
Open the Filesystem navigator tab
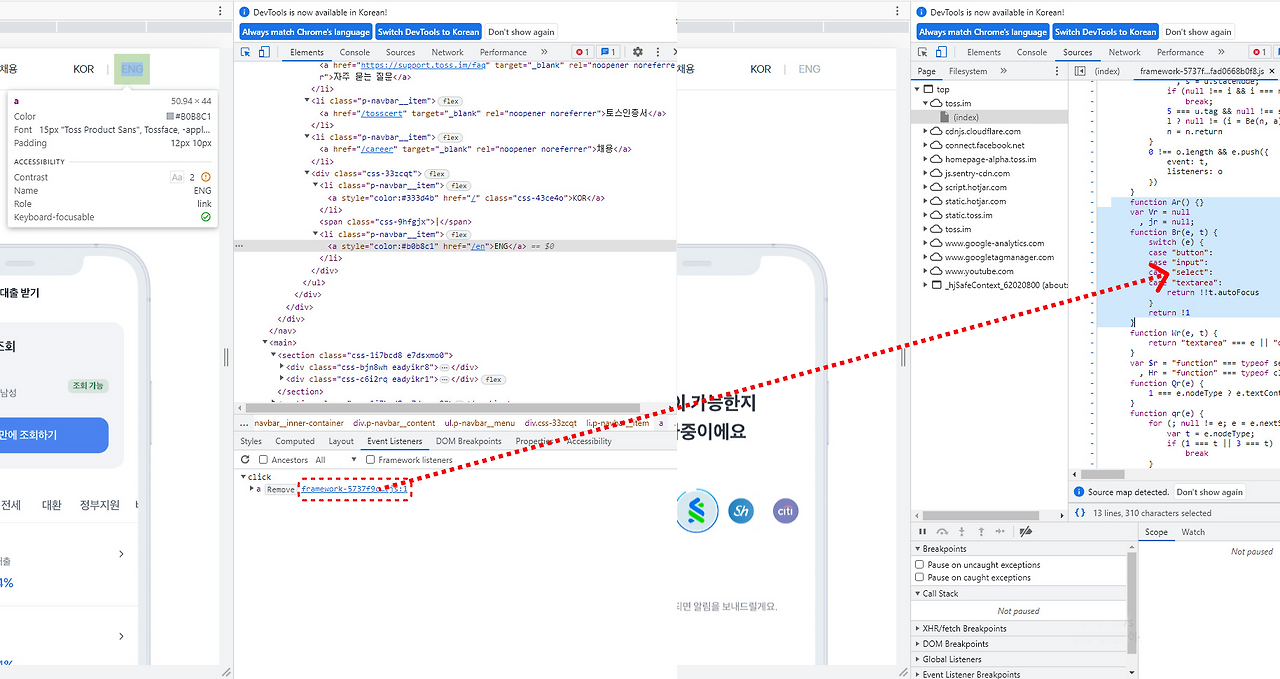pos(968,71)
